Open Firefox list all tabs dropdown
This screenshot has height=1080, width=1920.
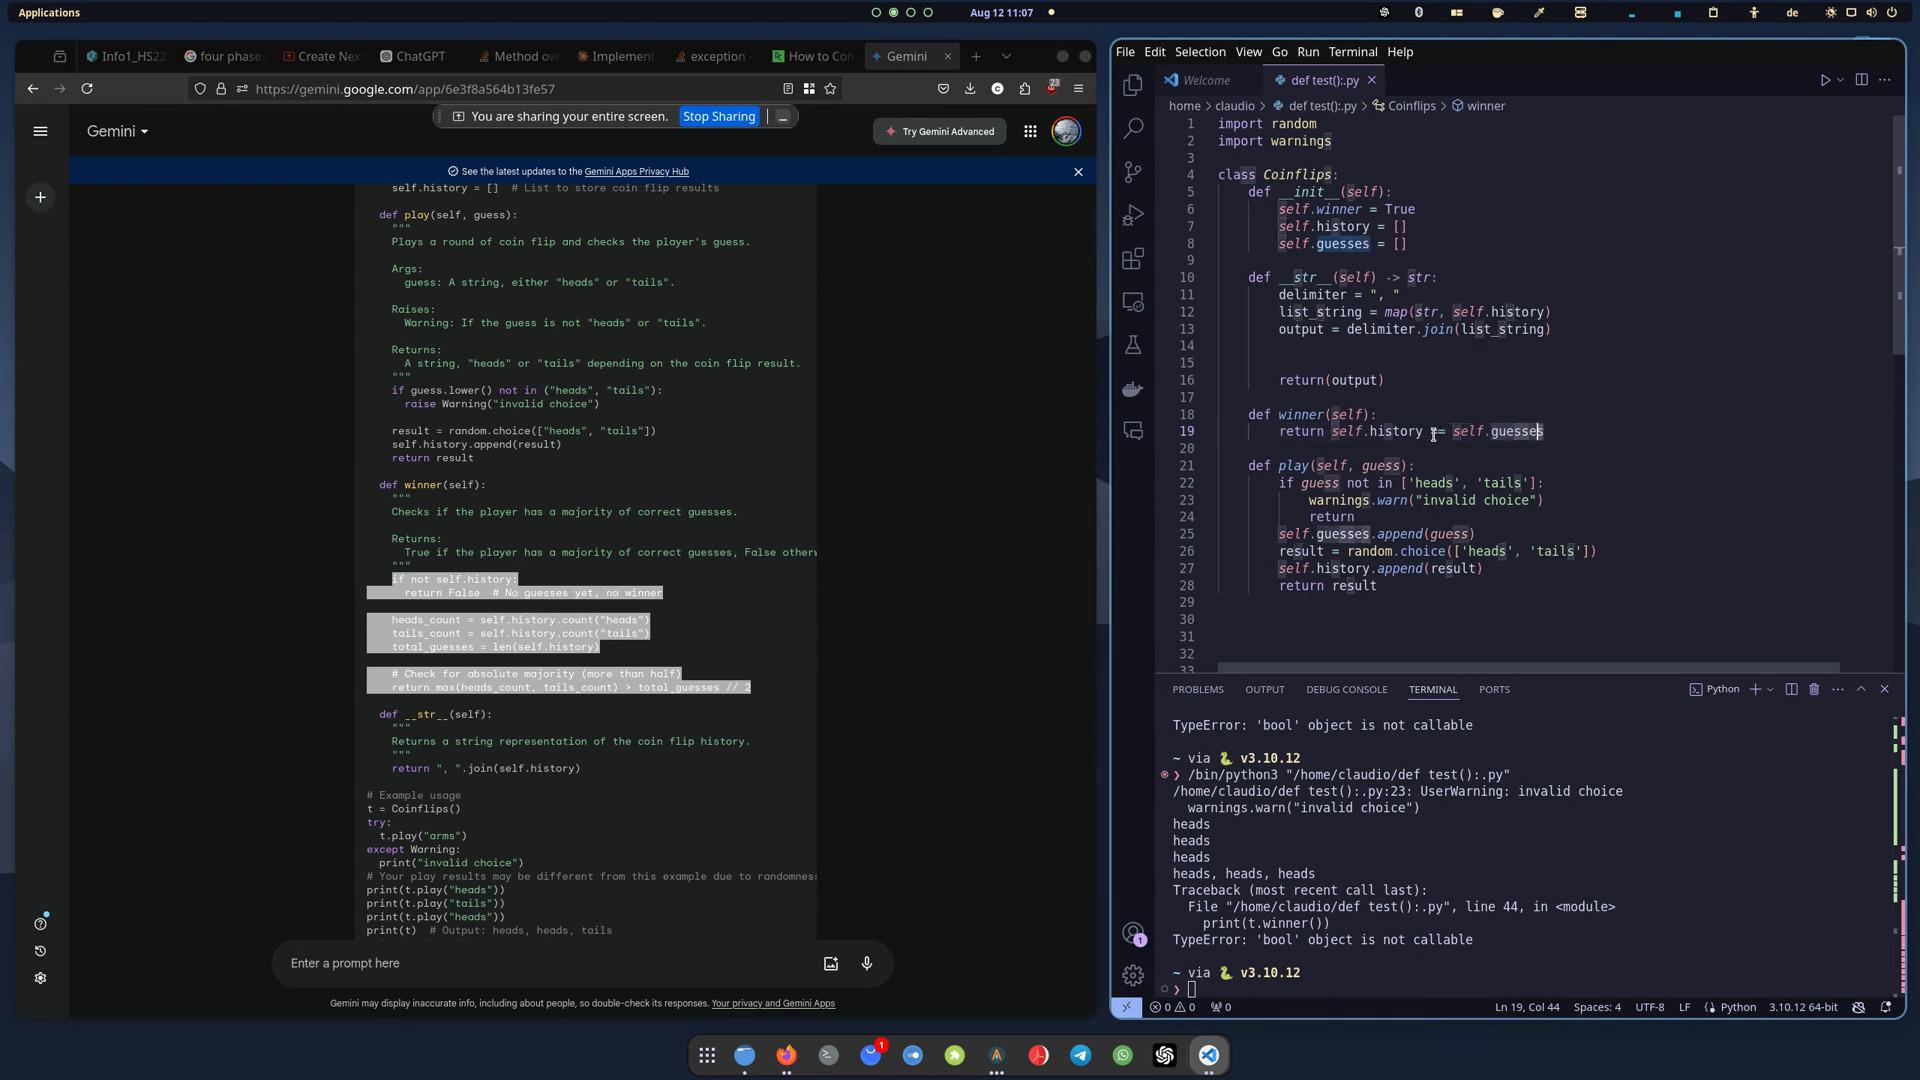click(x=1006, y=56)
